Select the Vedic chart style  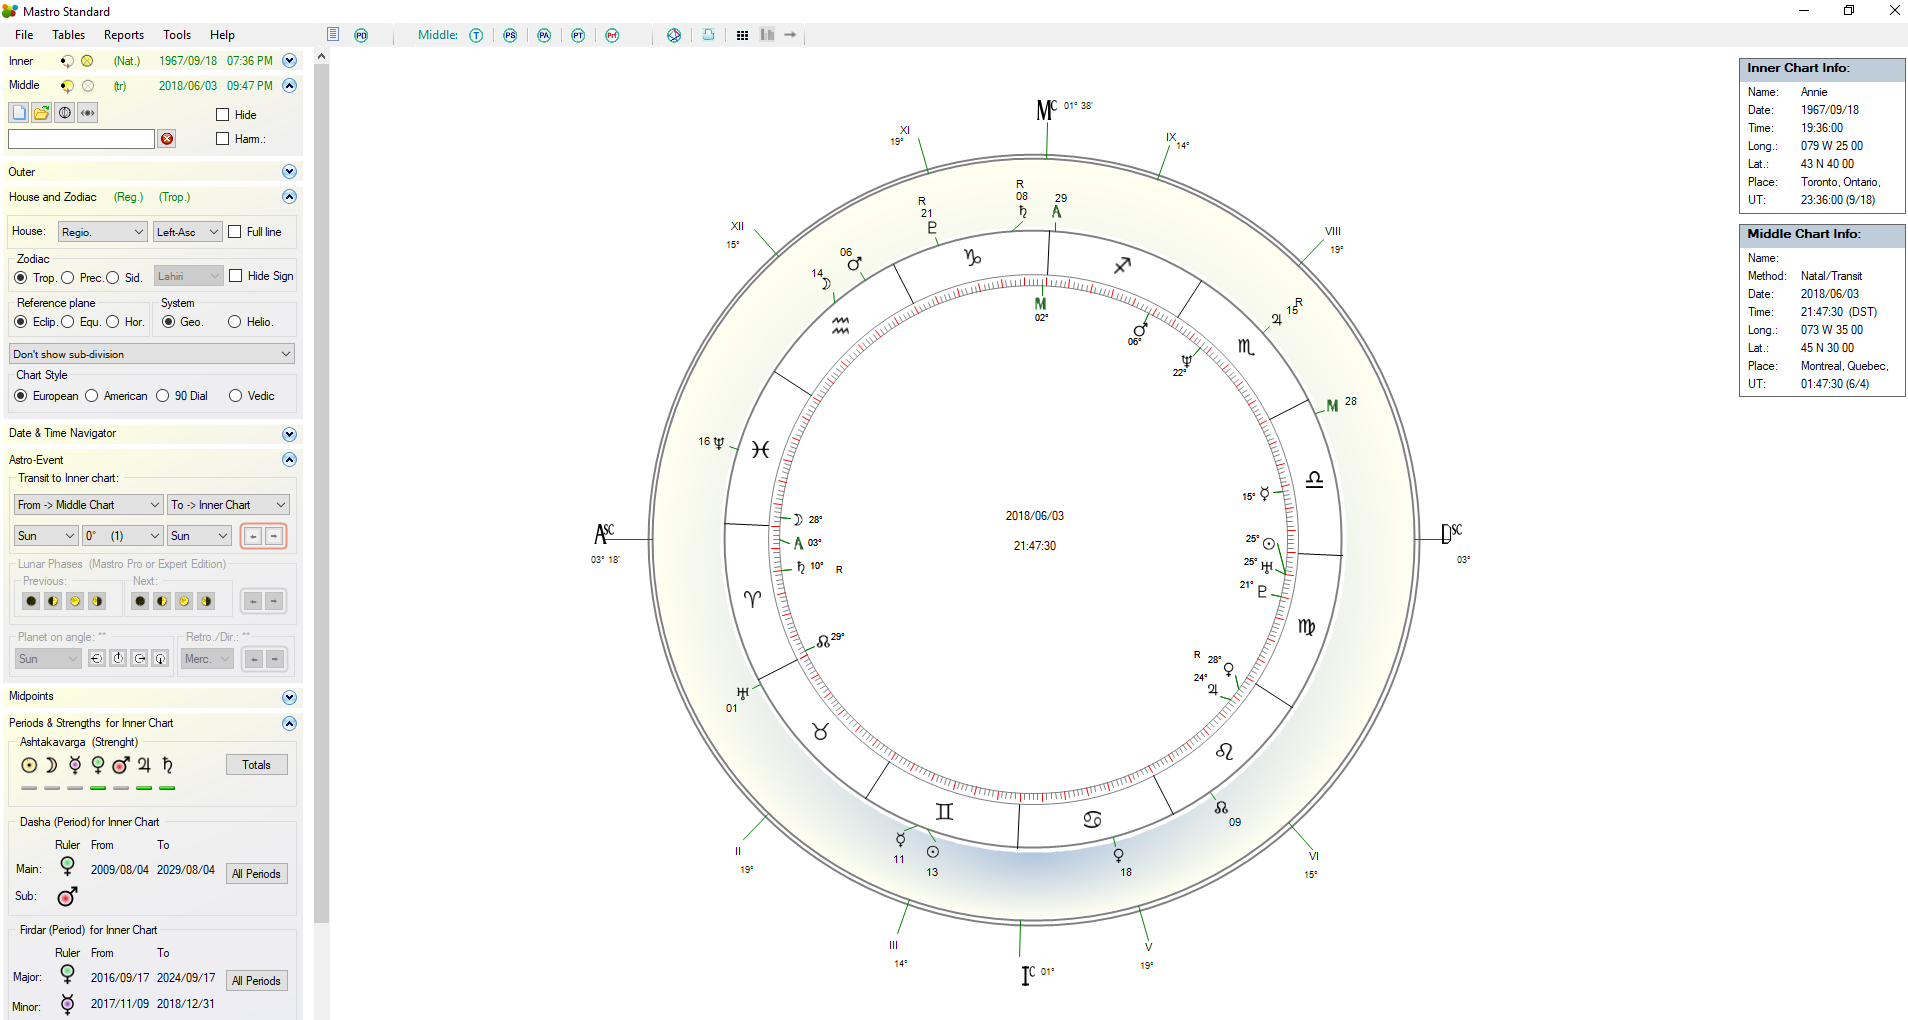[x=236, y=396]
